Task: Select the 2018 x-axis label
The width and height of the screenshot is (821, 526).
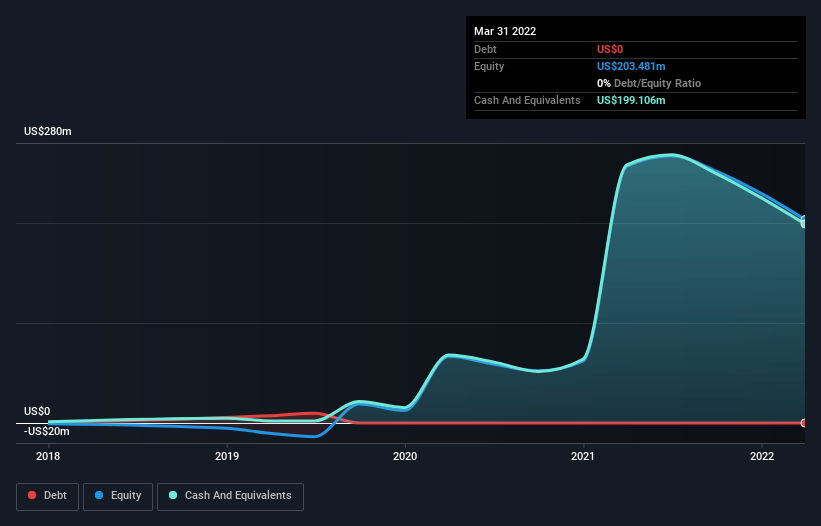Action: (x=48, y=456)
